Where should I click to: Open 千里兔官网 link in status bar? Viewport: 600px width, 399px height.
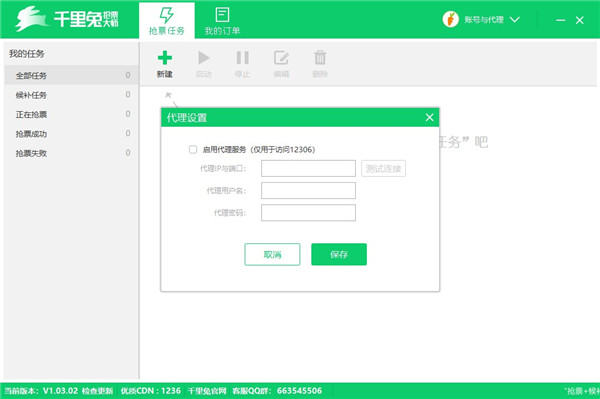tap(207, 391)
